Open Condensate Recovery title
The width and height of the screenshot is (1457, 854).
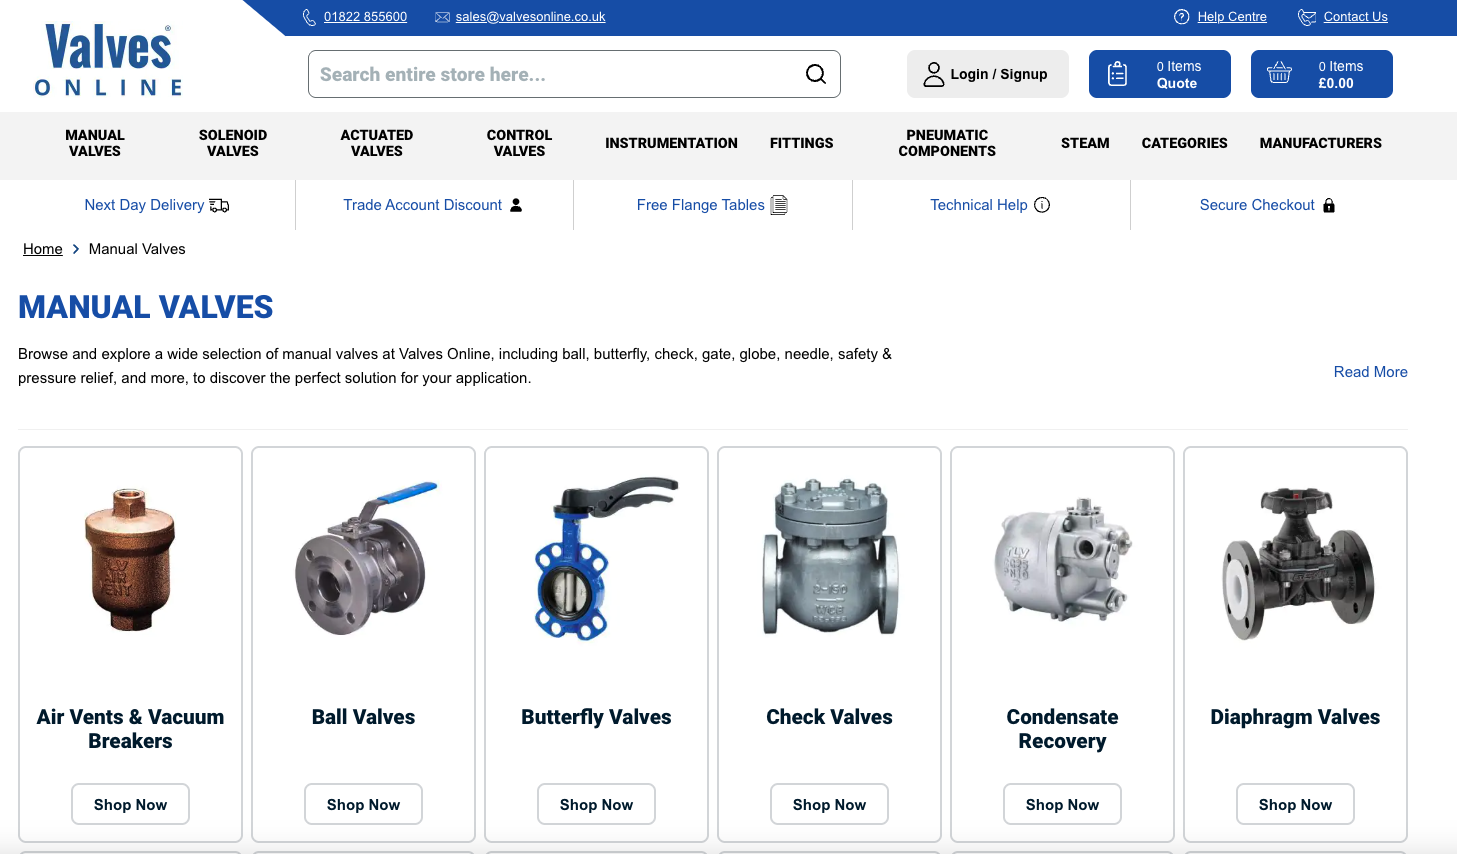[1062, 729]
